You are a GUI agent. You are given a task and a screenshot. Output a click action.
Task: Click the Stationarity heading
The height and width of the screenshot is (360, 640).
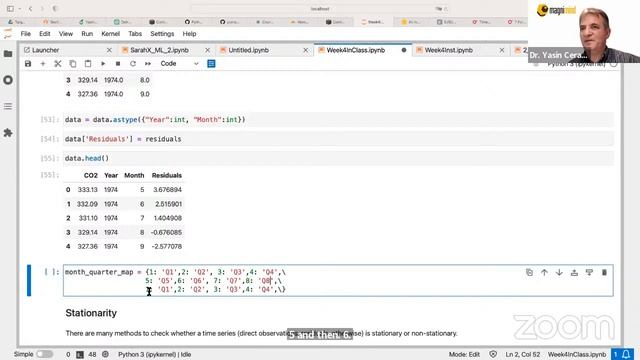pyautogui.click(x=91, y=313)
